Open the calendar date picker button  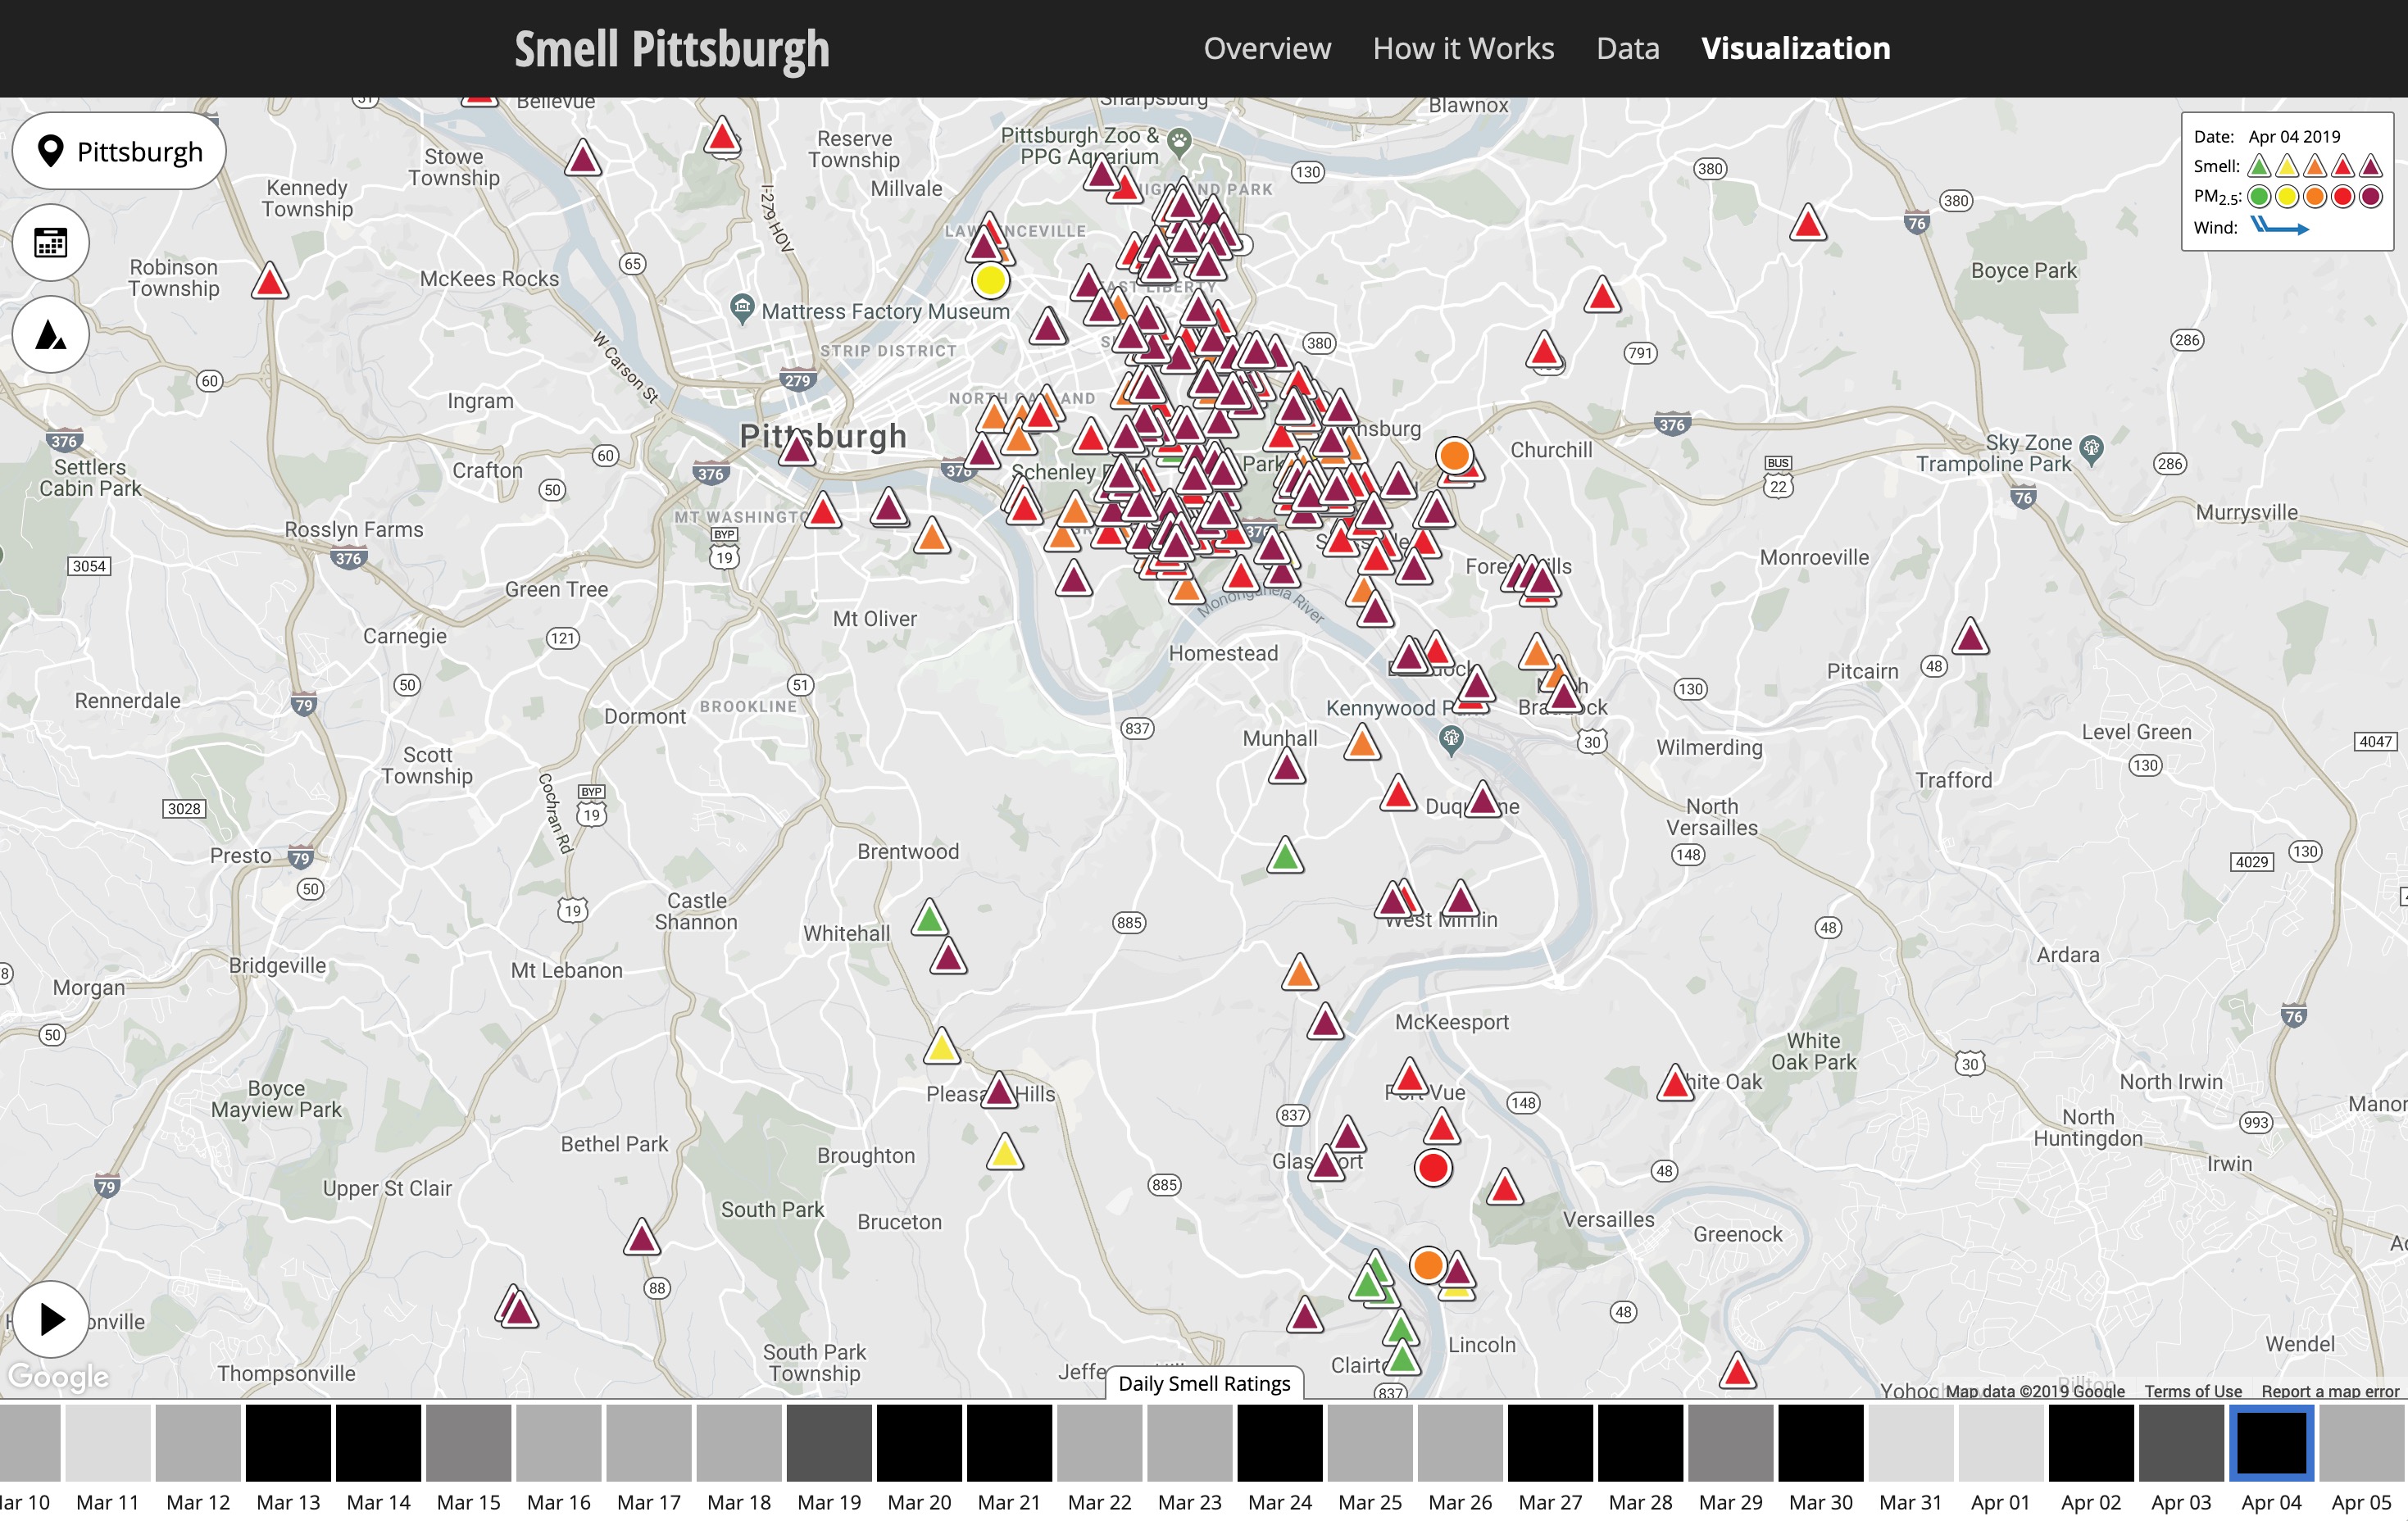click(x=50, y=242)
